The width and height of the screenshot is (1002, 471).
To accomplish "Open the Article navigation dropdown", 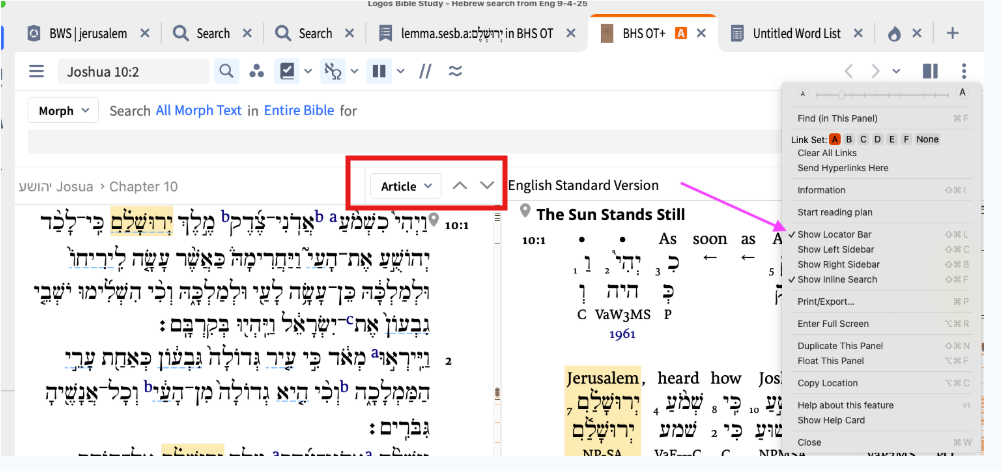I will pyautogui.click(x=406, y=186).
